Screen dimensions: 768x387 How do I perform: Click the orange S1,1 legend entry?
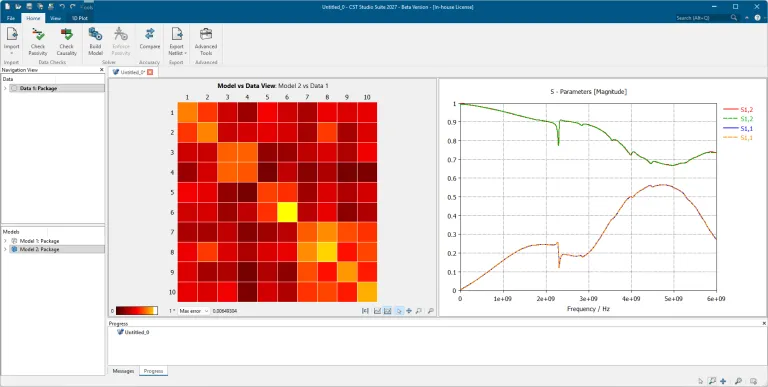pos(739,138)
